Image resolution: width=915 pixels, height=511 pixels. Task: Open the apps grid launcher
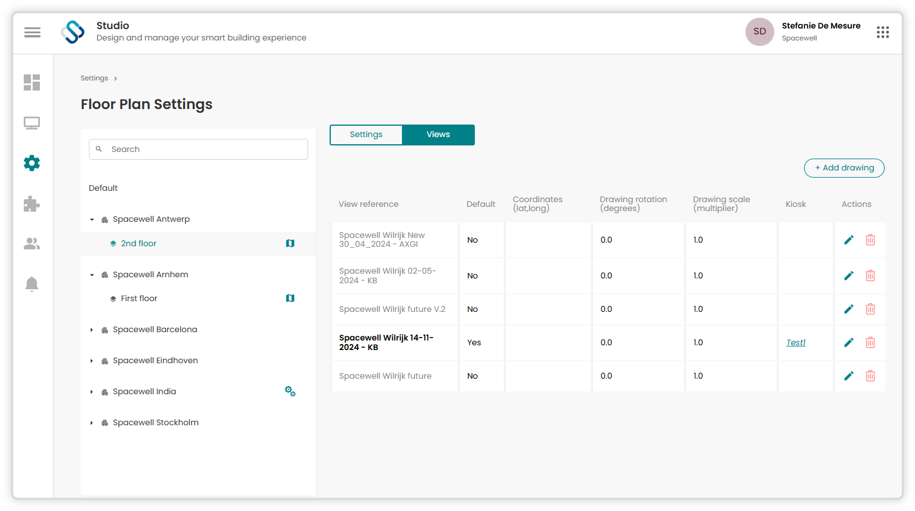coord(882,32)
